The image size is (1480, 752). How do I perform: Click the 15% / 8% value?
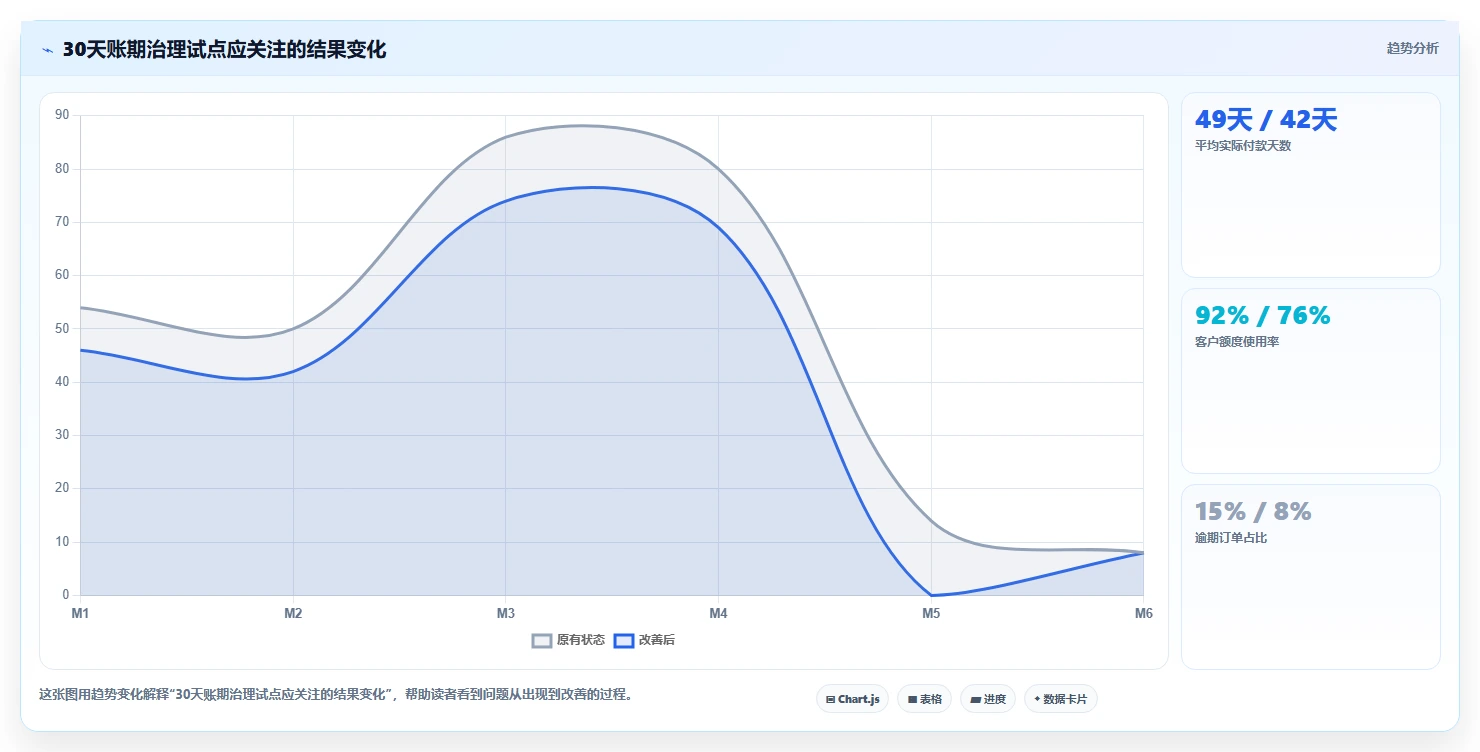coord(1252,512)
